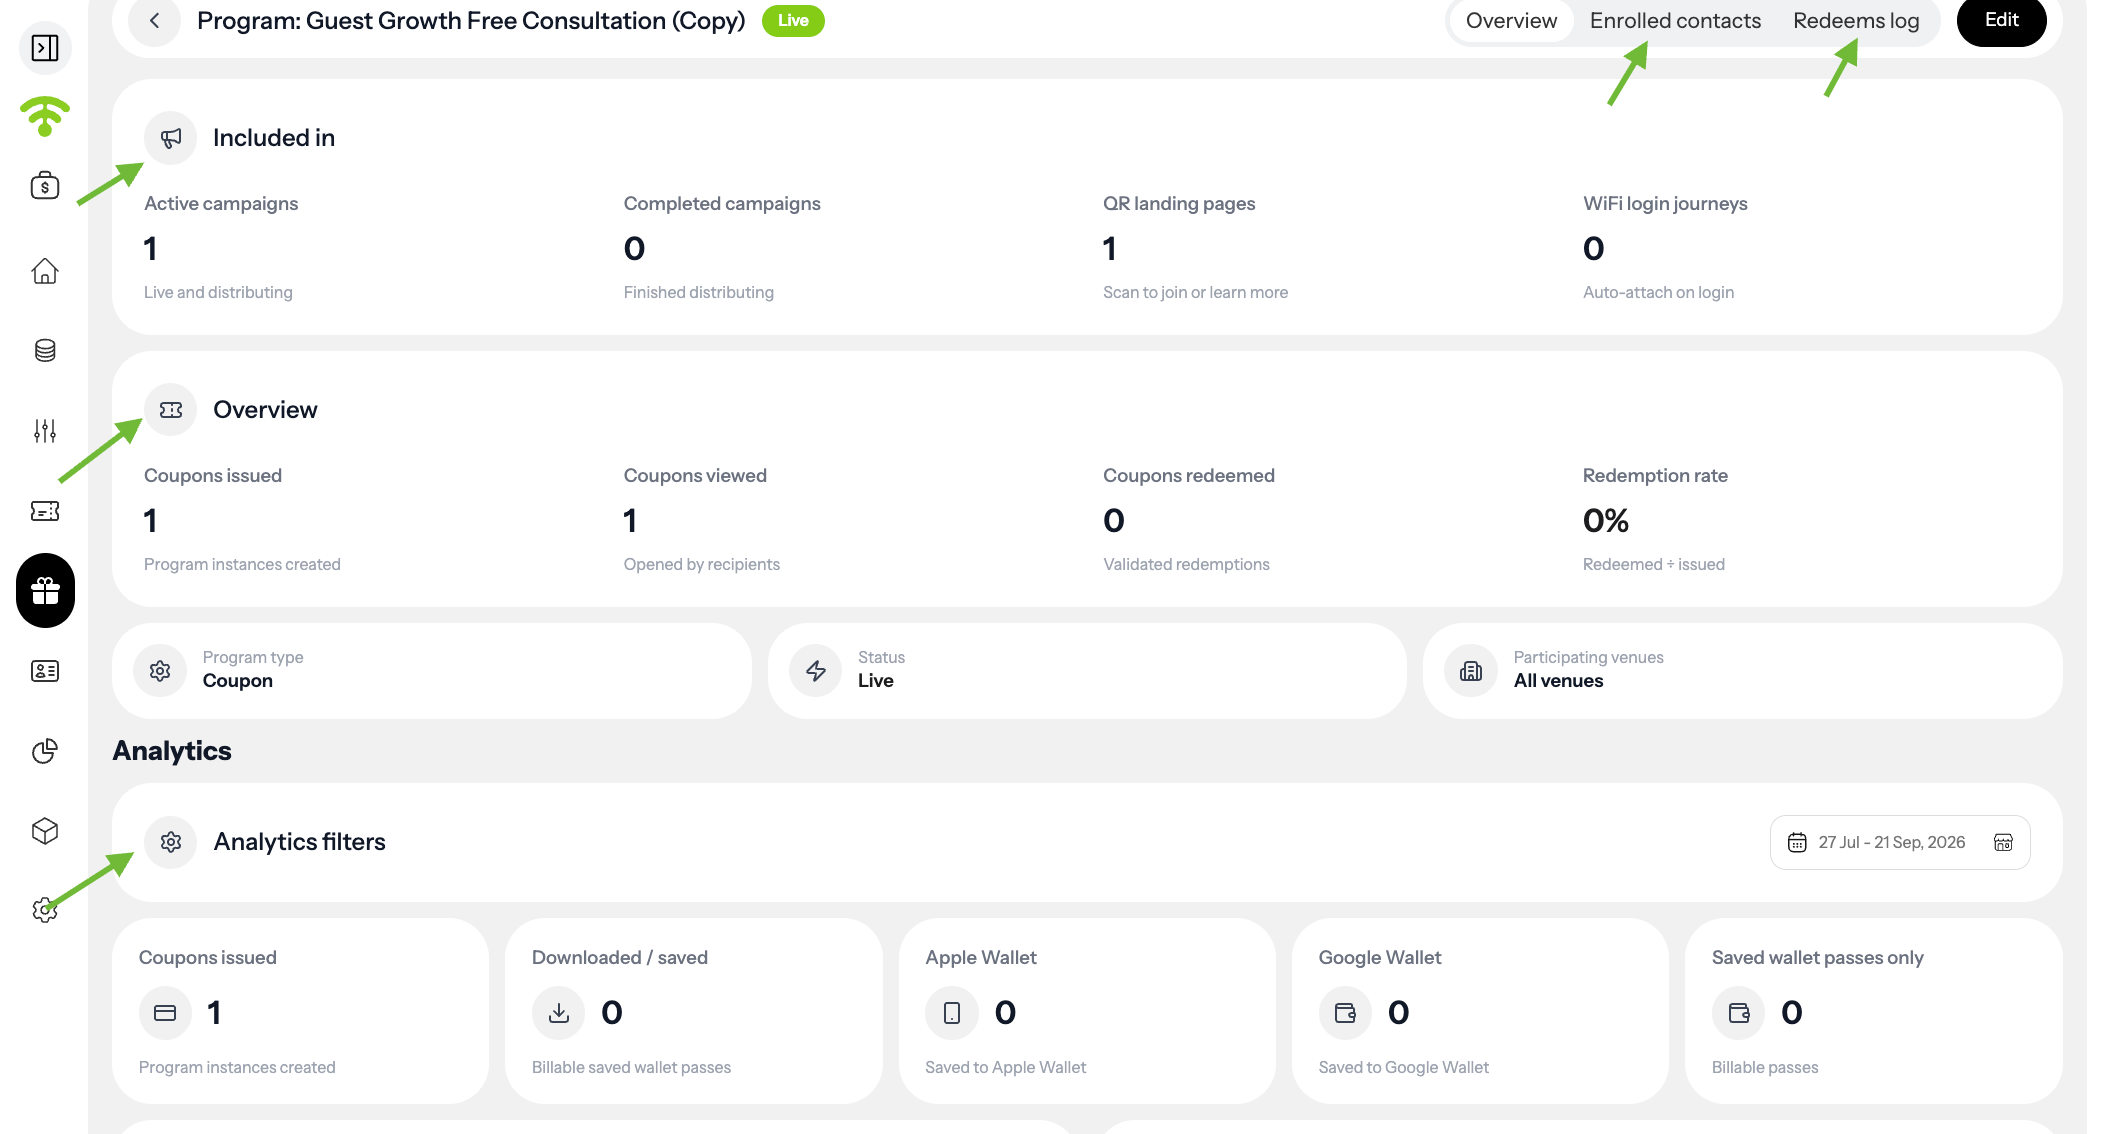The height and width of the screenshot is (1134, 2108).
Task: Click the download icon under Downloaded / saved
Action: click(x=559, y=1013)
